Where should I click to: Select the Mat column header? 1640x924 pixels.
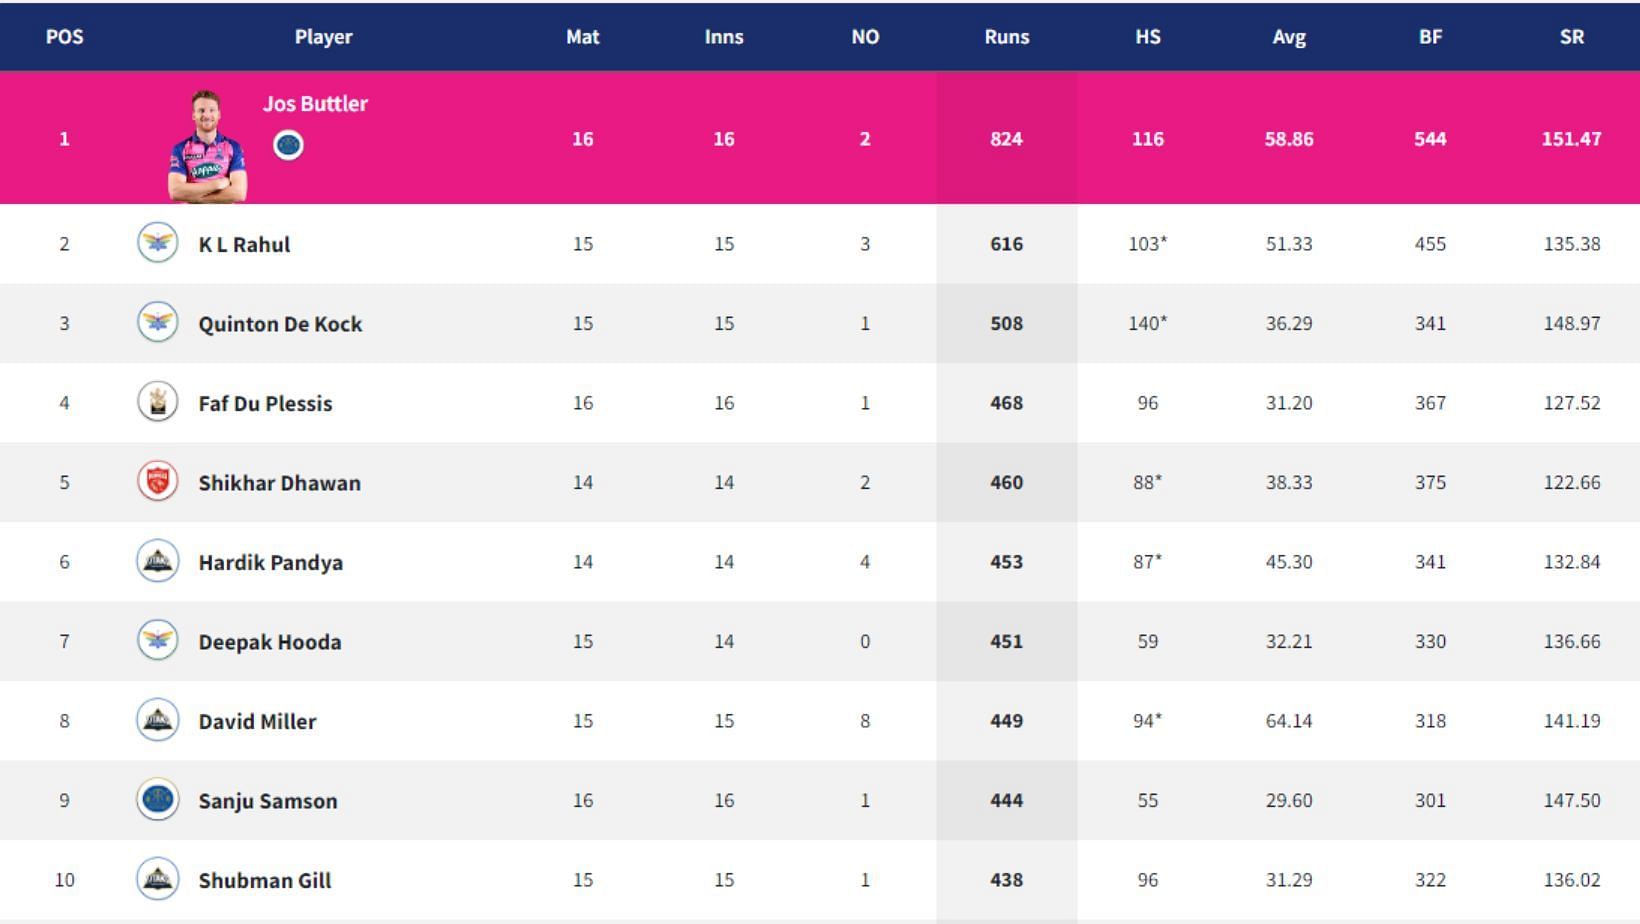(x=582, y=37)
